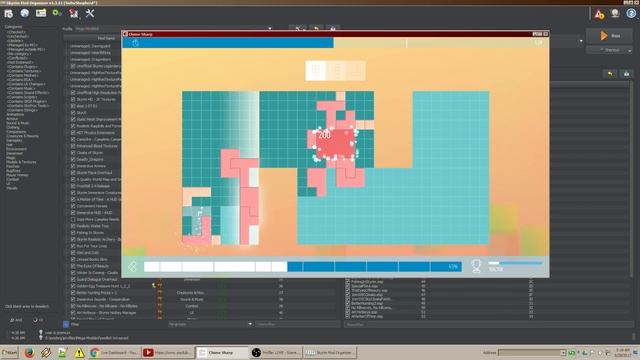Image resolution: width=640 pixels, height=360 pixels.
Task: Select the <Contains Textures> category
Action: (x=24, y=71)
